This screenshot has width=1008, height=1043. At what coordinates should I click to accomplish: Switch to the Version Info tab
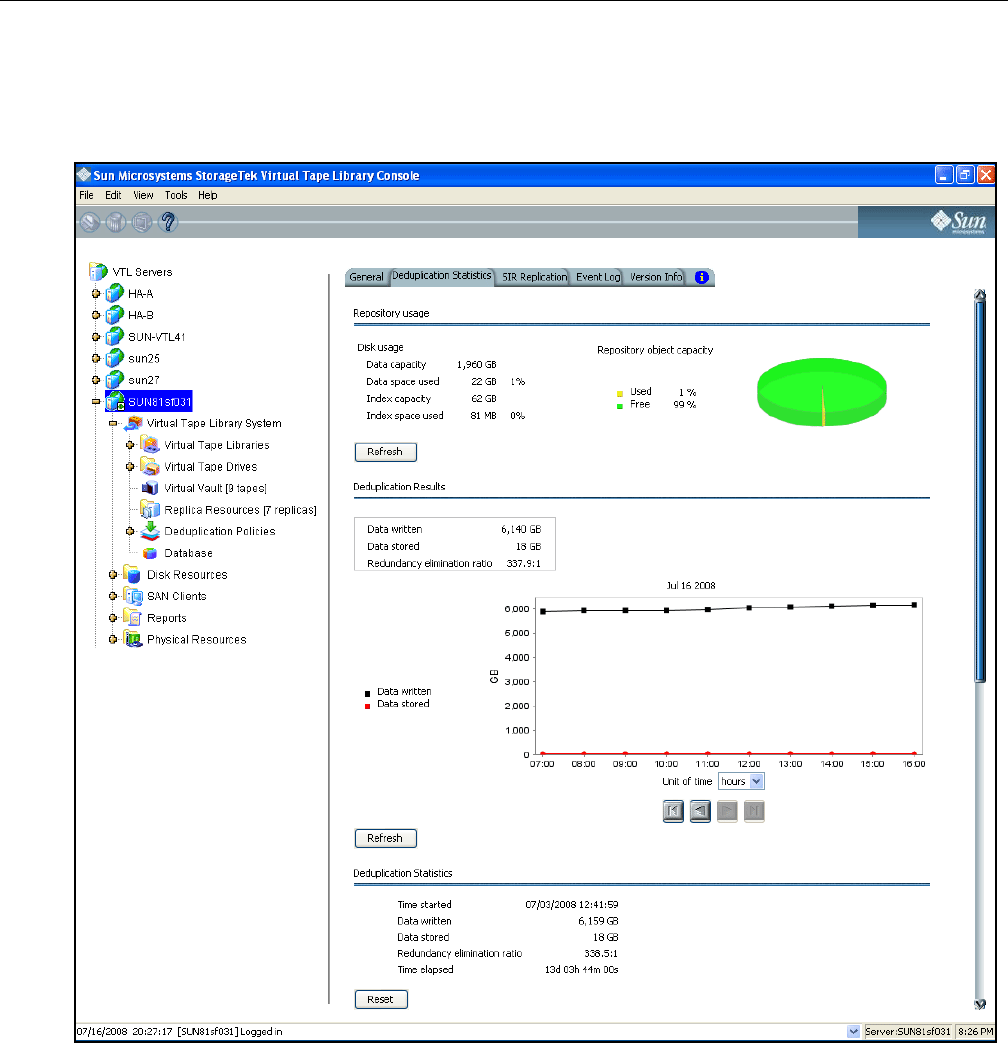point(656,277)
